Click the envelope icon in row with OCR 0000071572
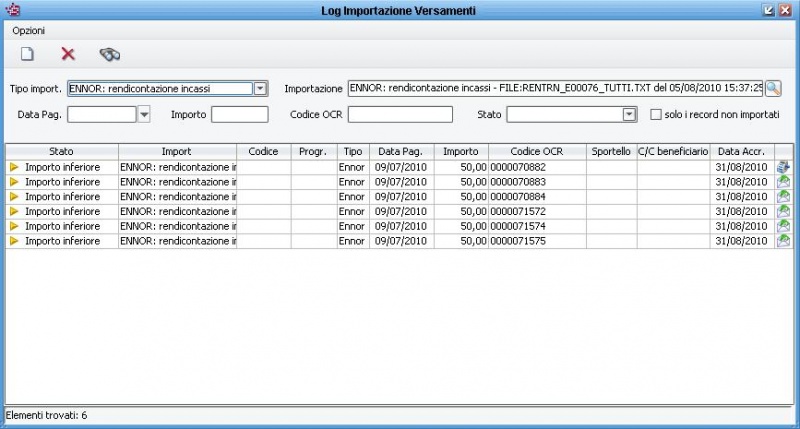This screenshot has width=800, height=429. point(784,212)
